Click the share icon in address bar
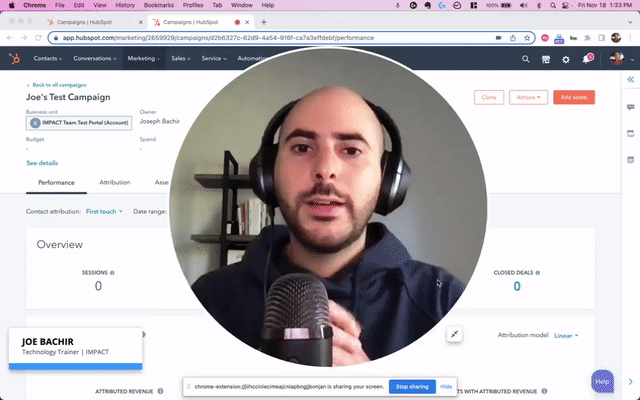 (513, 38)
